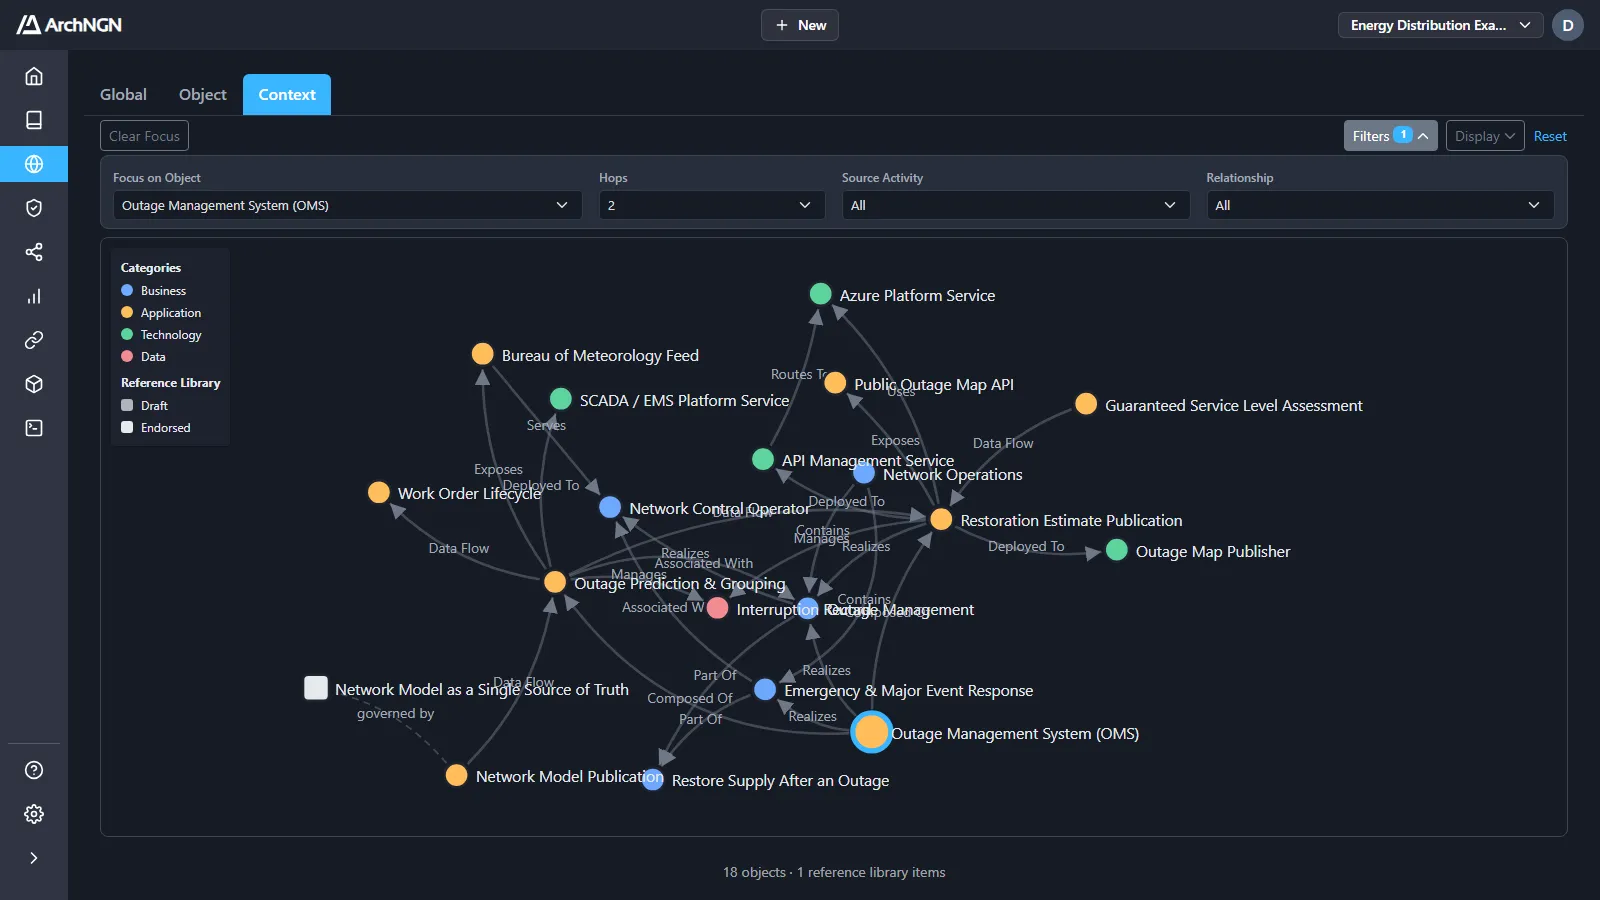
Task: Select the globe explorer icon in sidebar
Action: tap(34, 164)
